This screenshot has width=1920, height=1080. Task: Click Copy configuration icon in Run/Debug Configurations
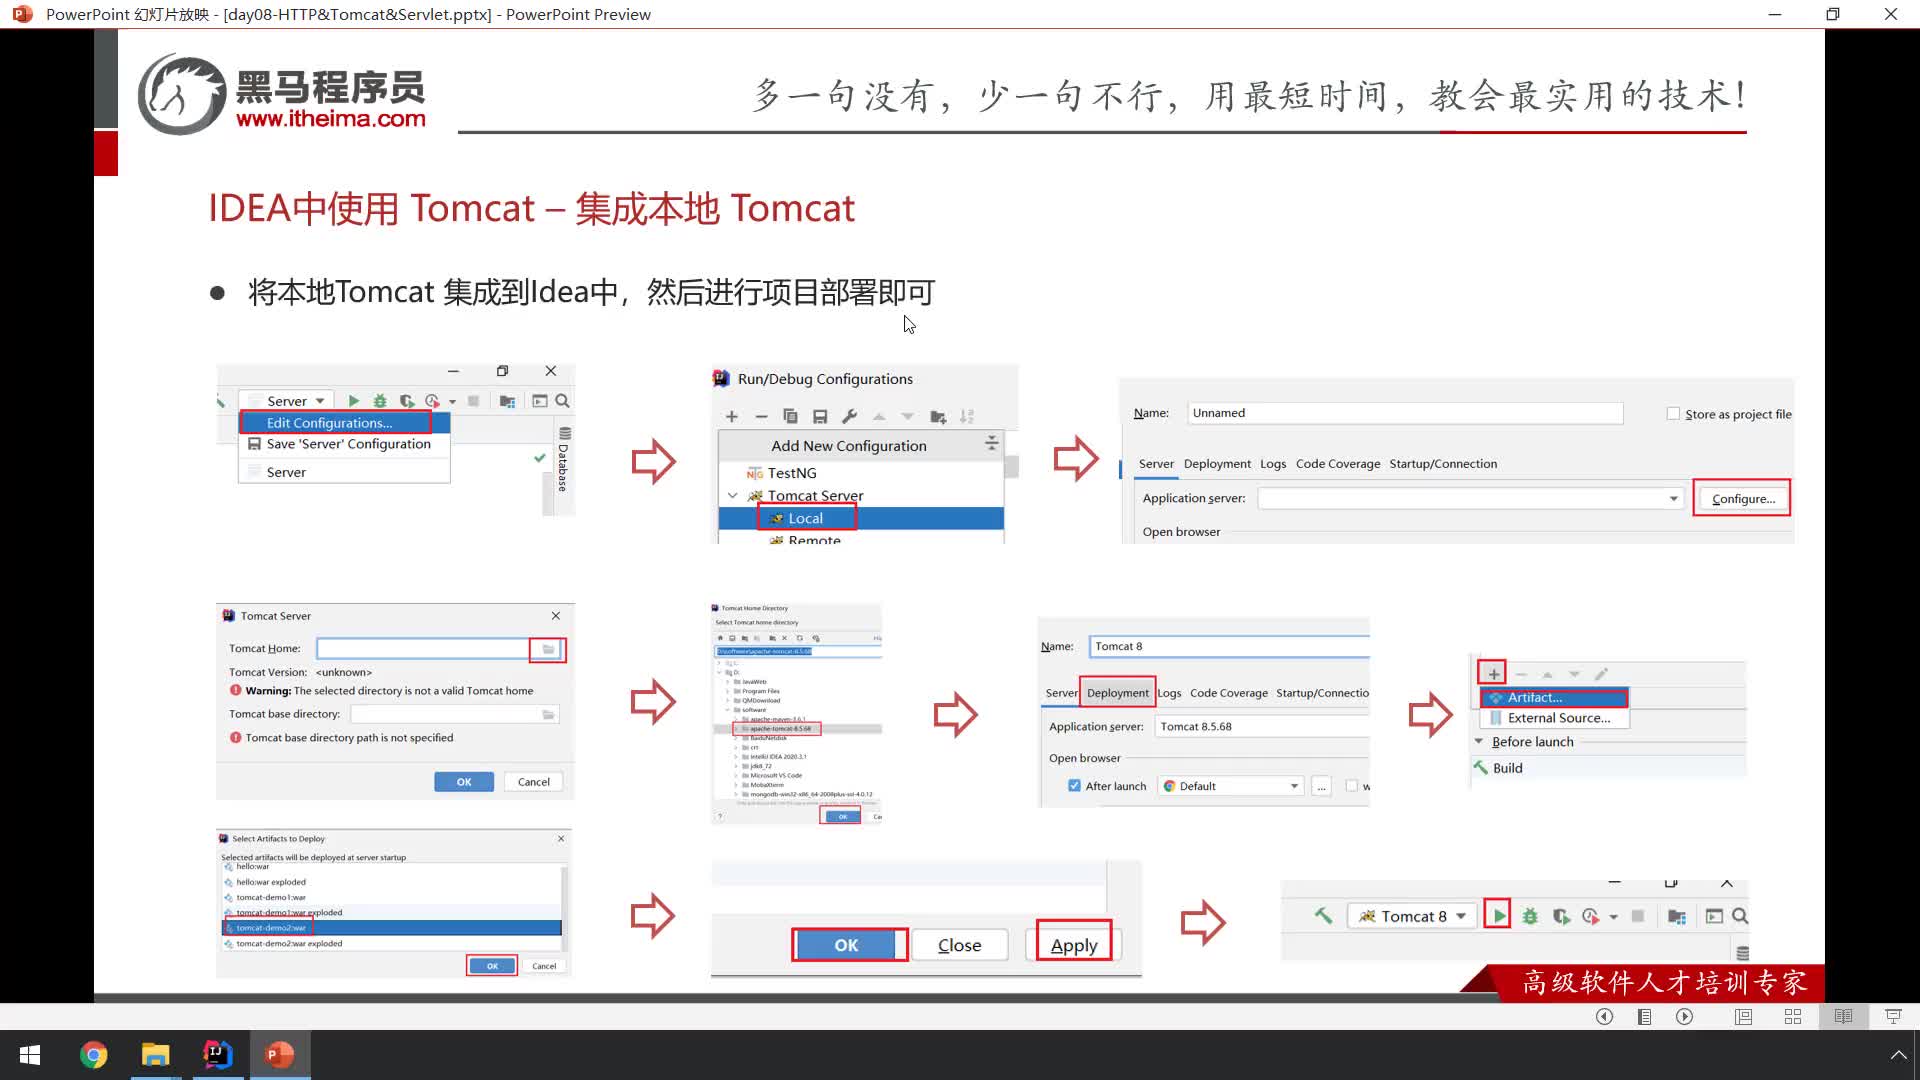coord(790,416)
